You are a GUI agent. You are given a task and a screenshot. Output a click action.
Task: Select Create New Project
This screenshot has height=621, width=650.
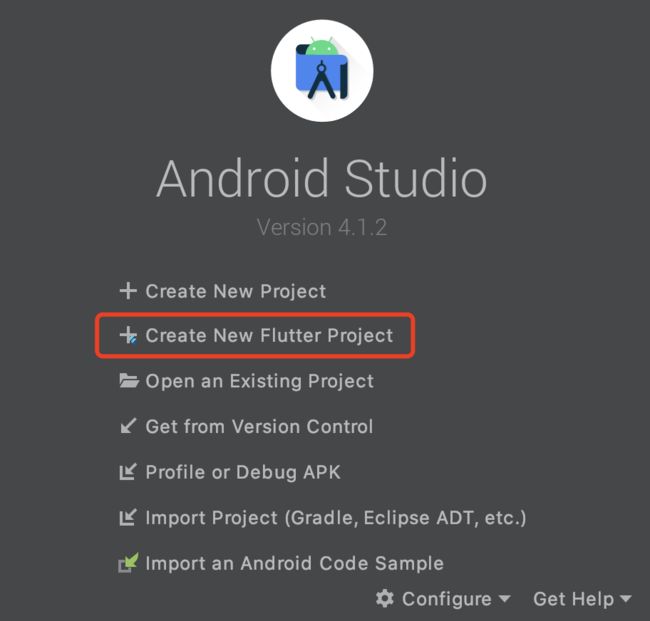(x=235, y=291)
